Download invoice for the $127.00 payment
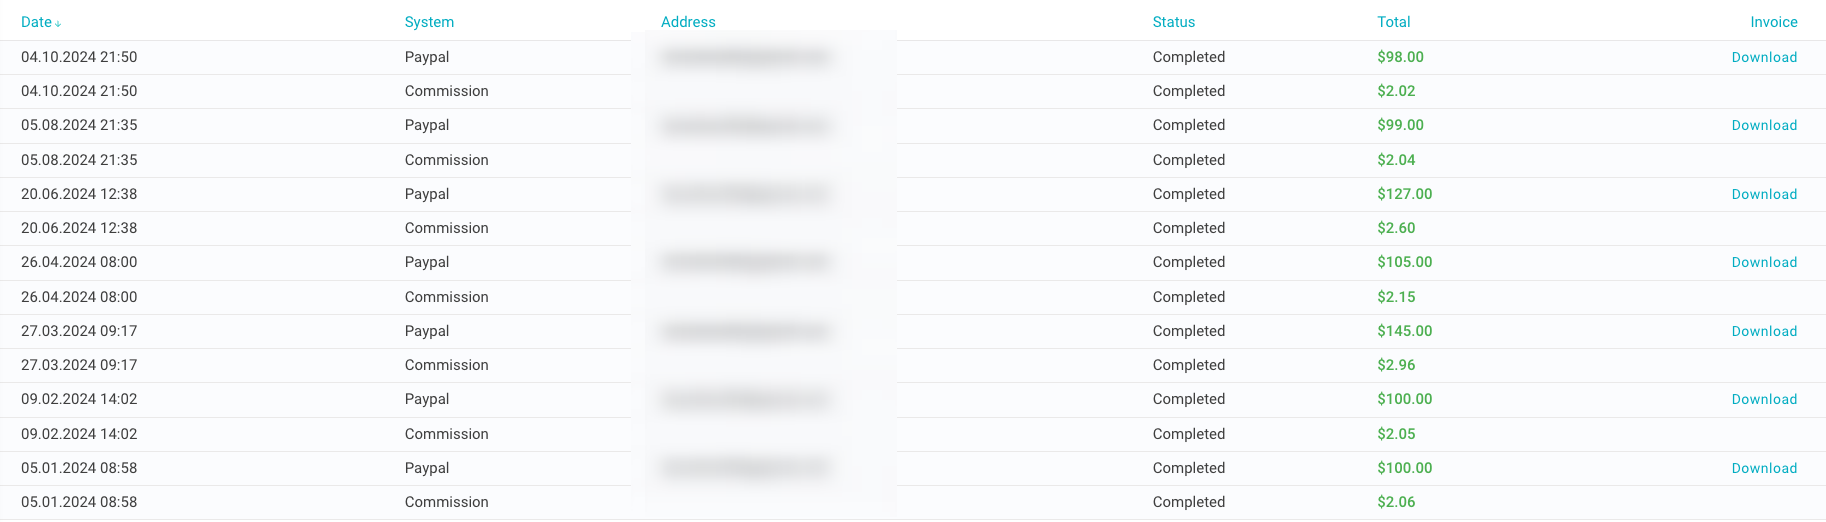Screen dimensions: 1826x522 (x=1764, y=194)
